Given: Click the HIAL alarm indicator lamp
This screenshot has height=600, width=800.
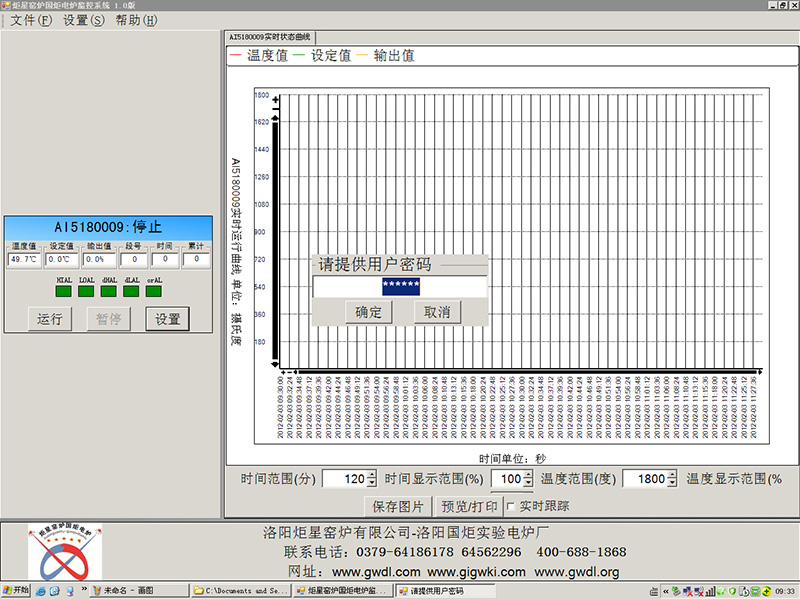Looking at the screenshot, I should (62, 290).
